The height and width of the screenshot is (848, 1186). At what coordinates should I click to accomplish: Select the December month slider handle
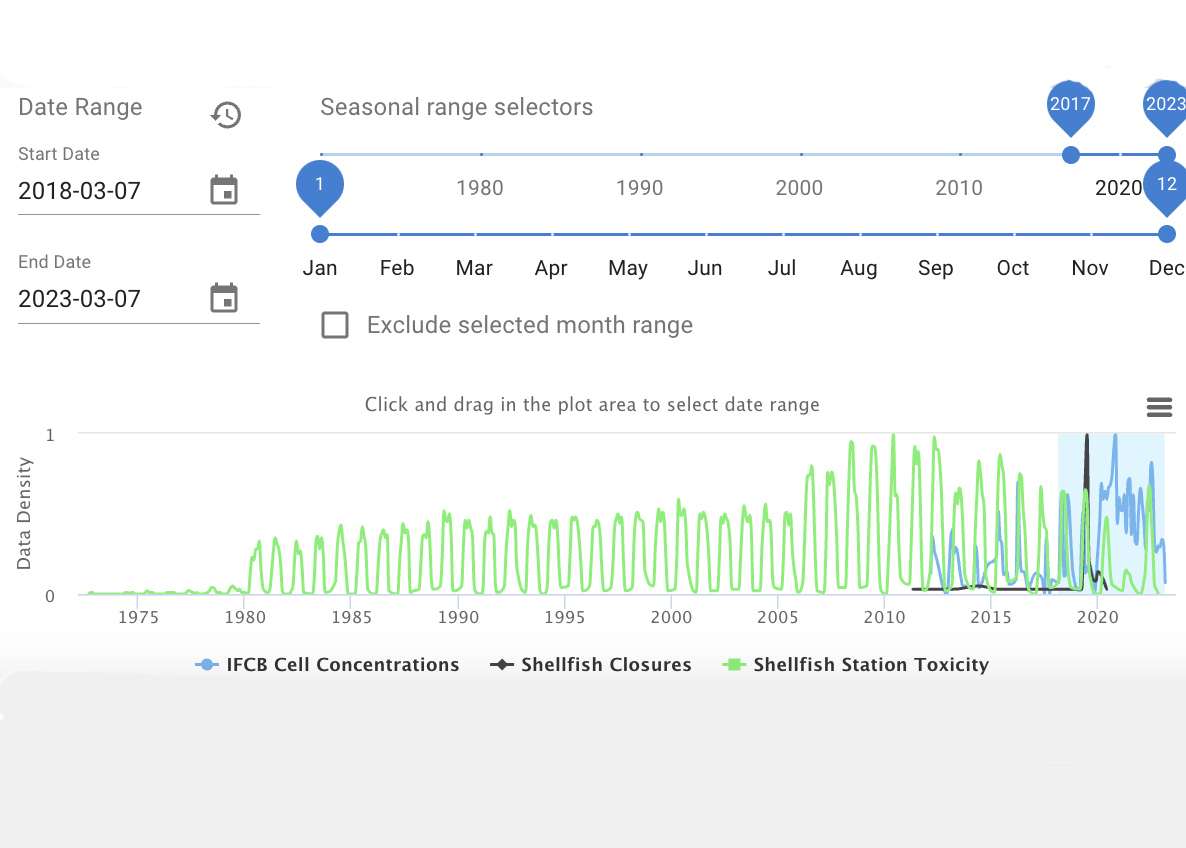click(x=1166, y=234)
